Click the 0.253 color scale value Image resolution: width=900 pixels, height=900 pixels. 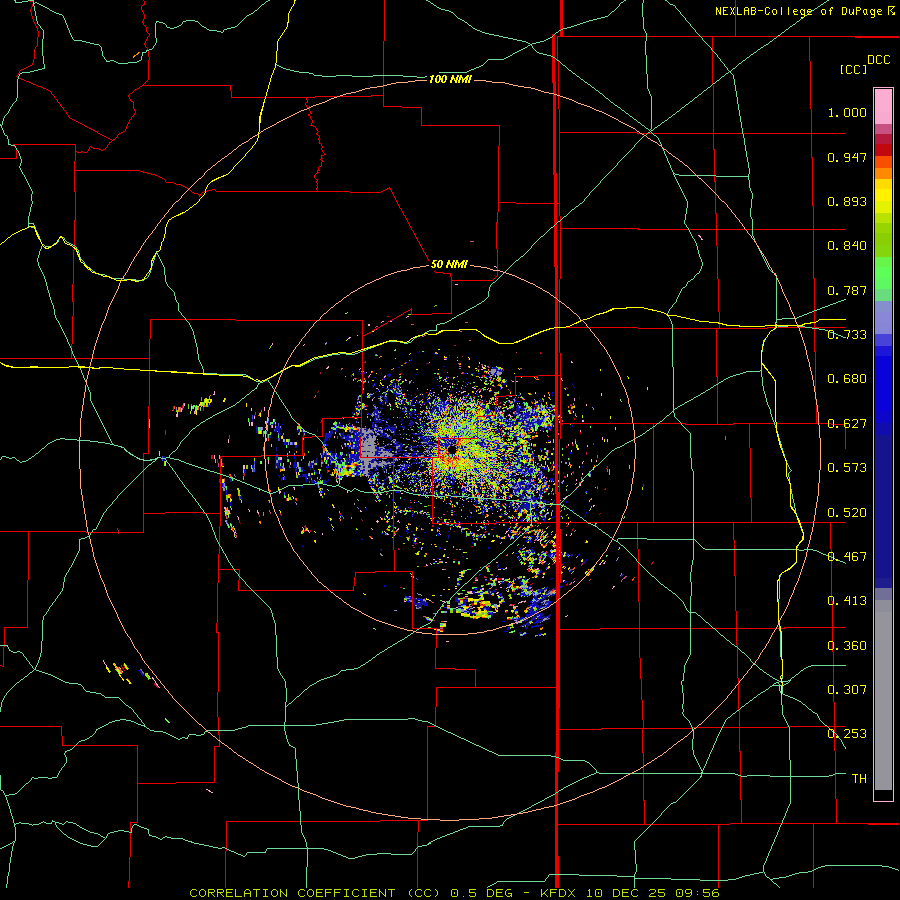click(847, 734)
